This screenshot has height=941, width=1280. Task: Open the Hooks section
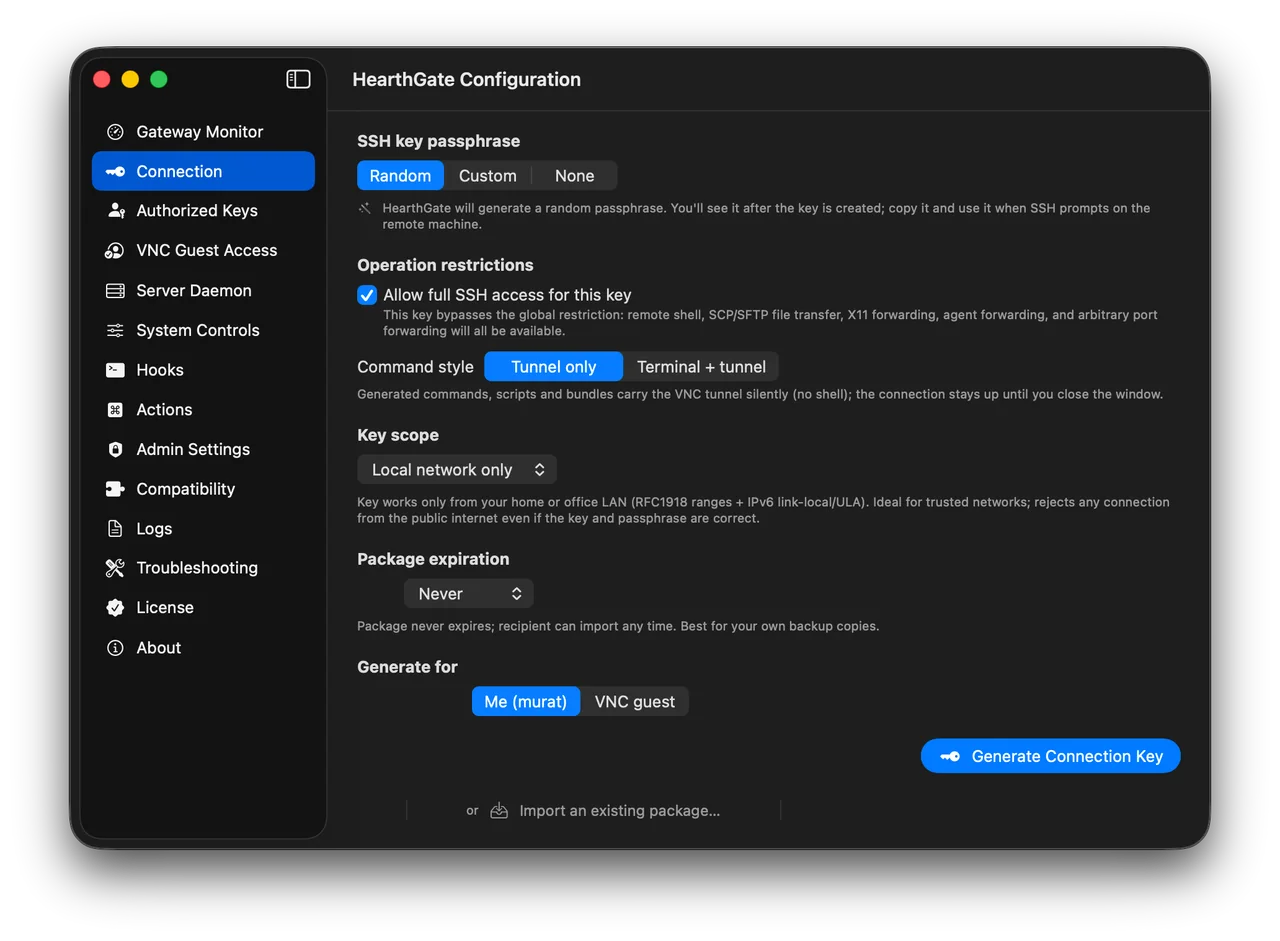click(x=203, y=370)
